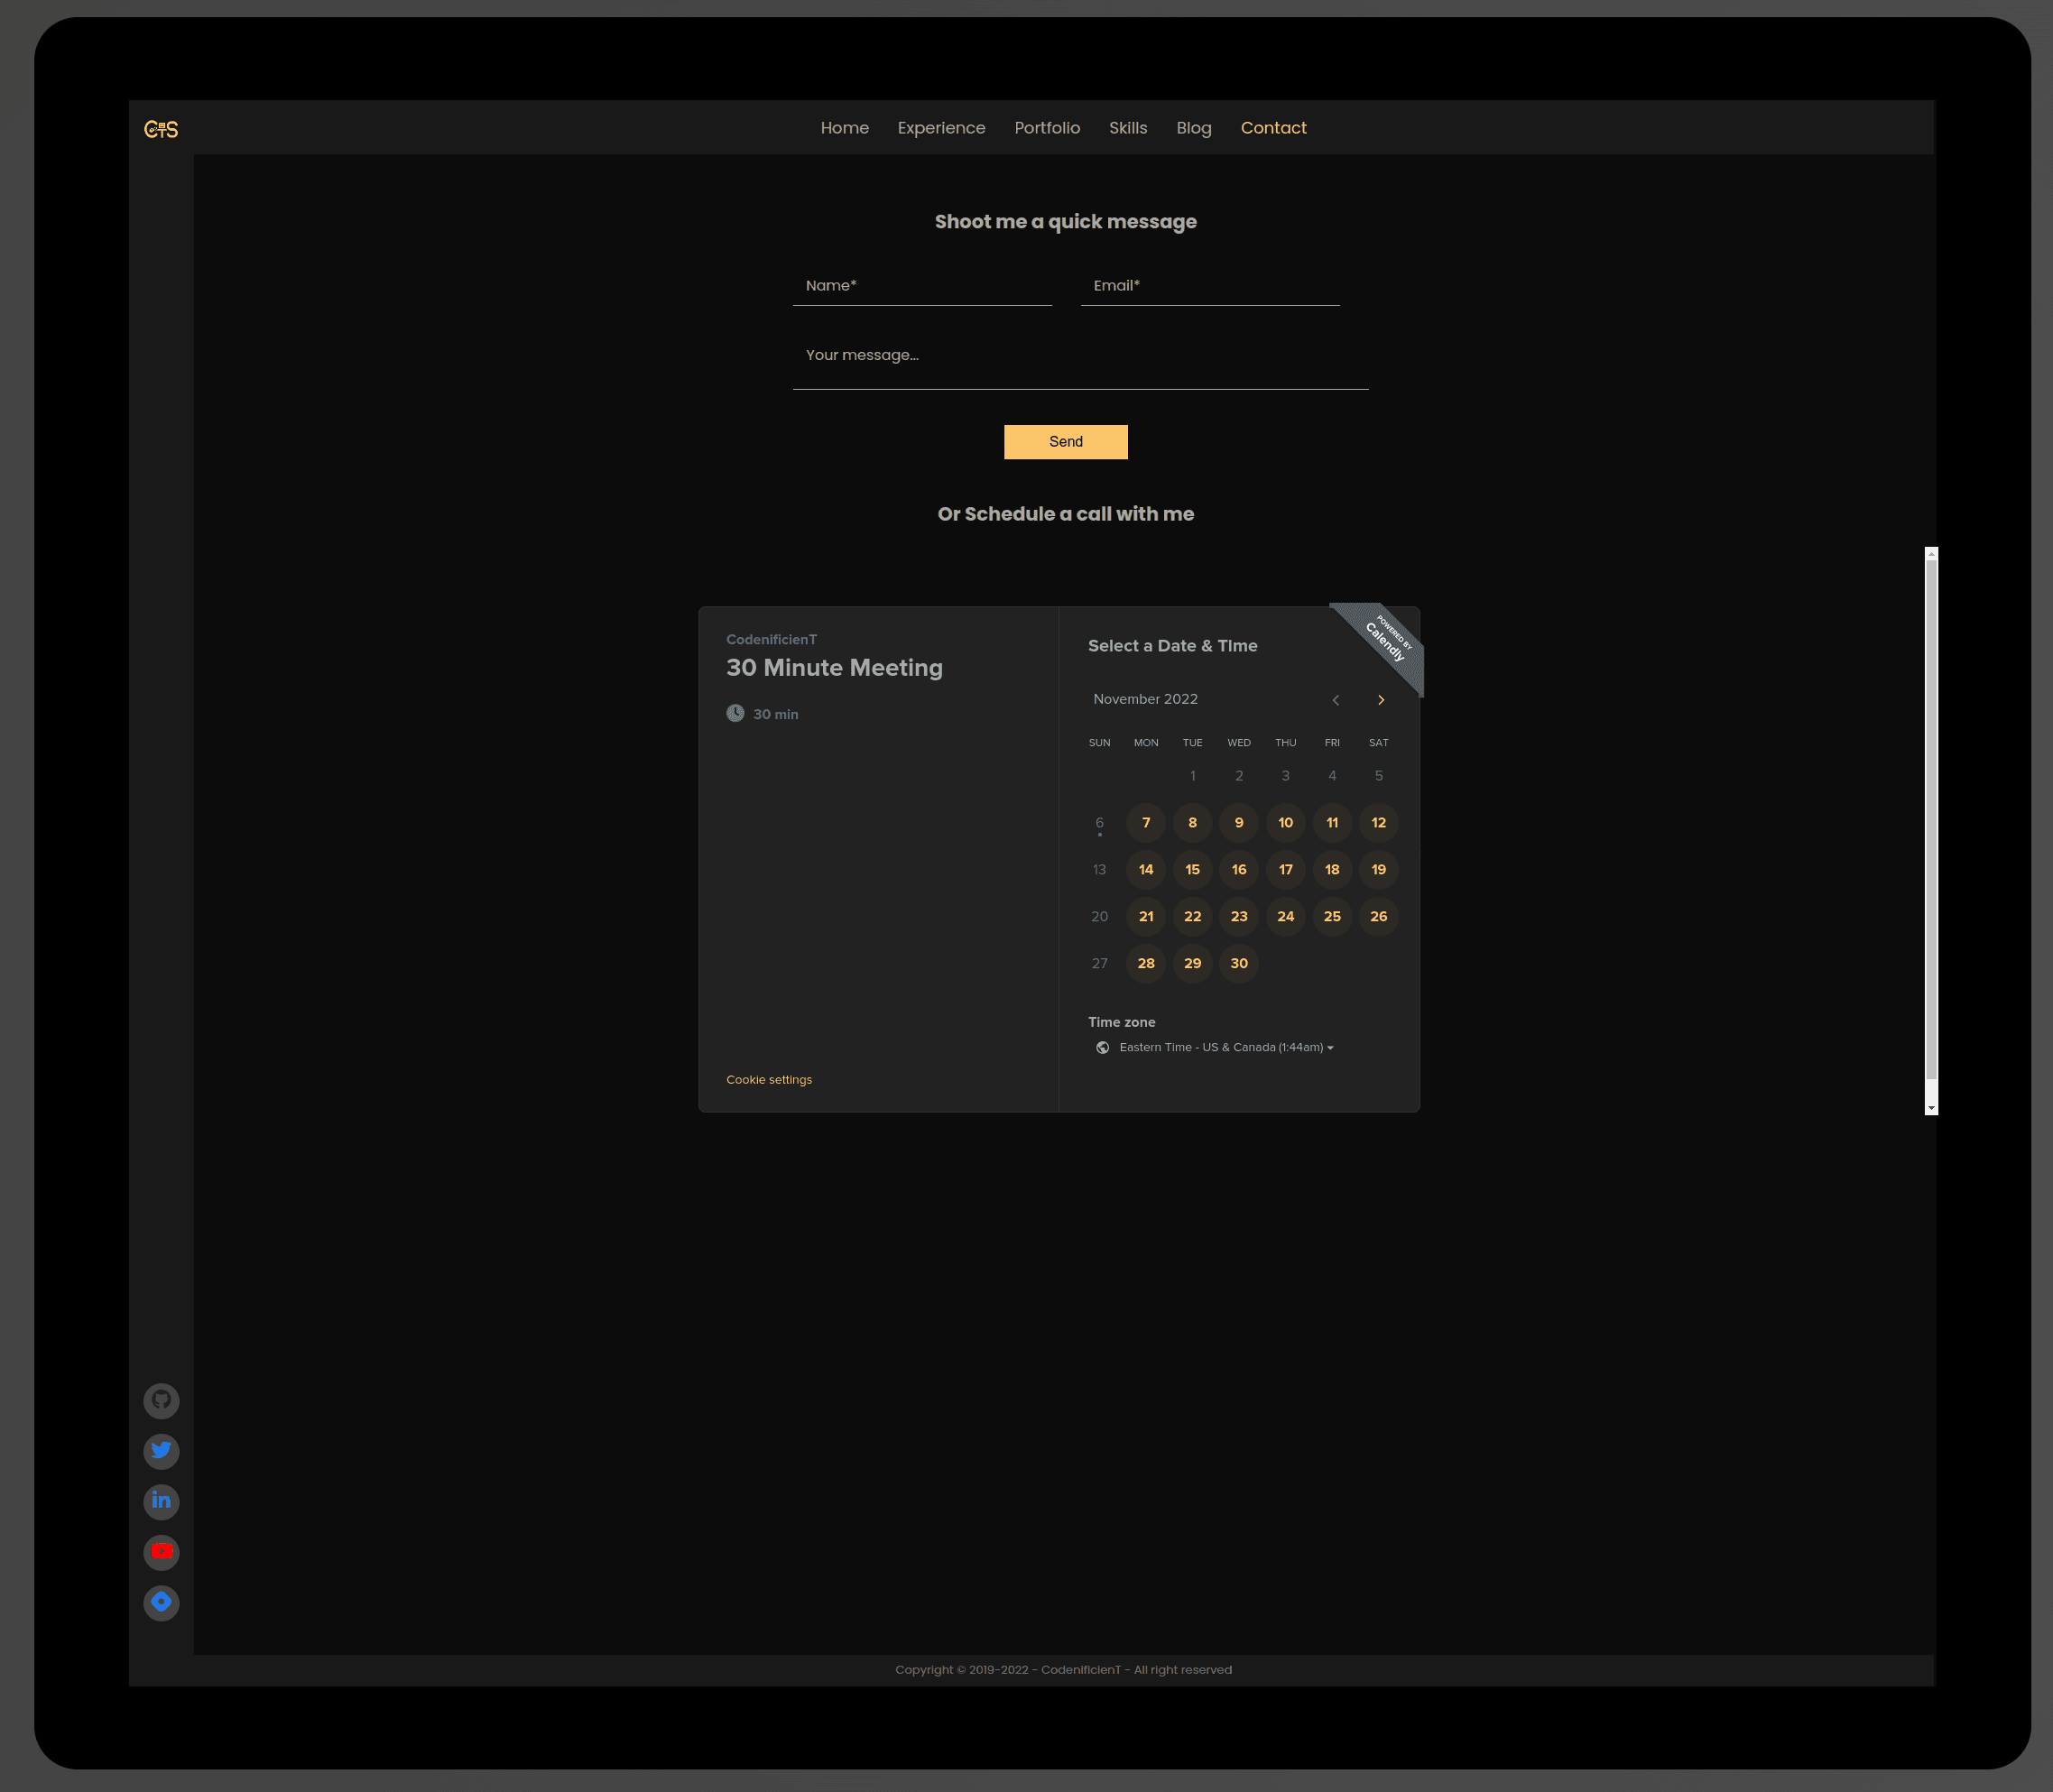
Task: Click the globe icon in the timezone row
Action: tap(1102, 1047)
